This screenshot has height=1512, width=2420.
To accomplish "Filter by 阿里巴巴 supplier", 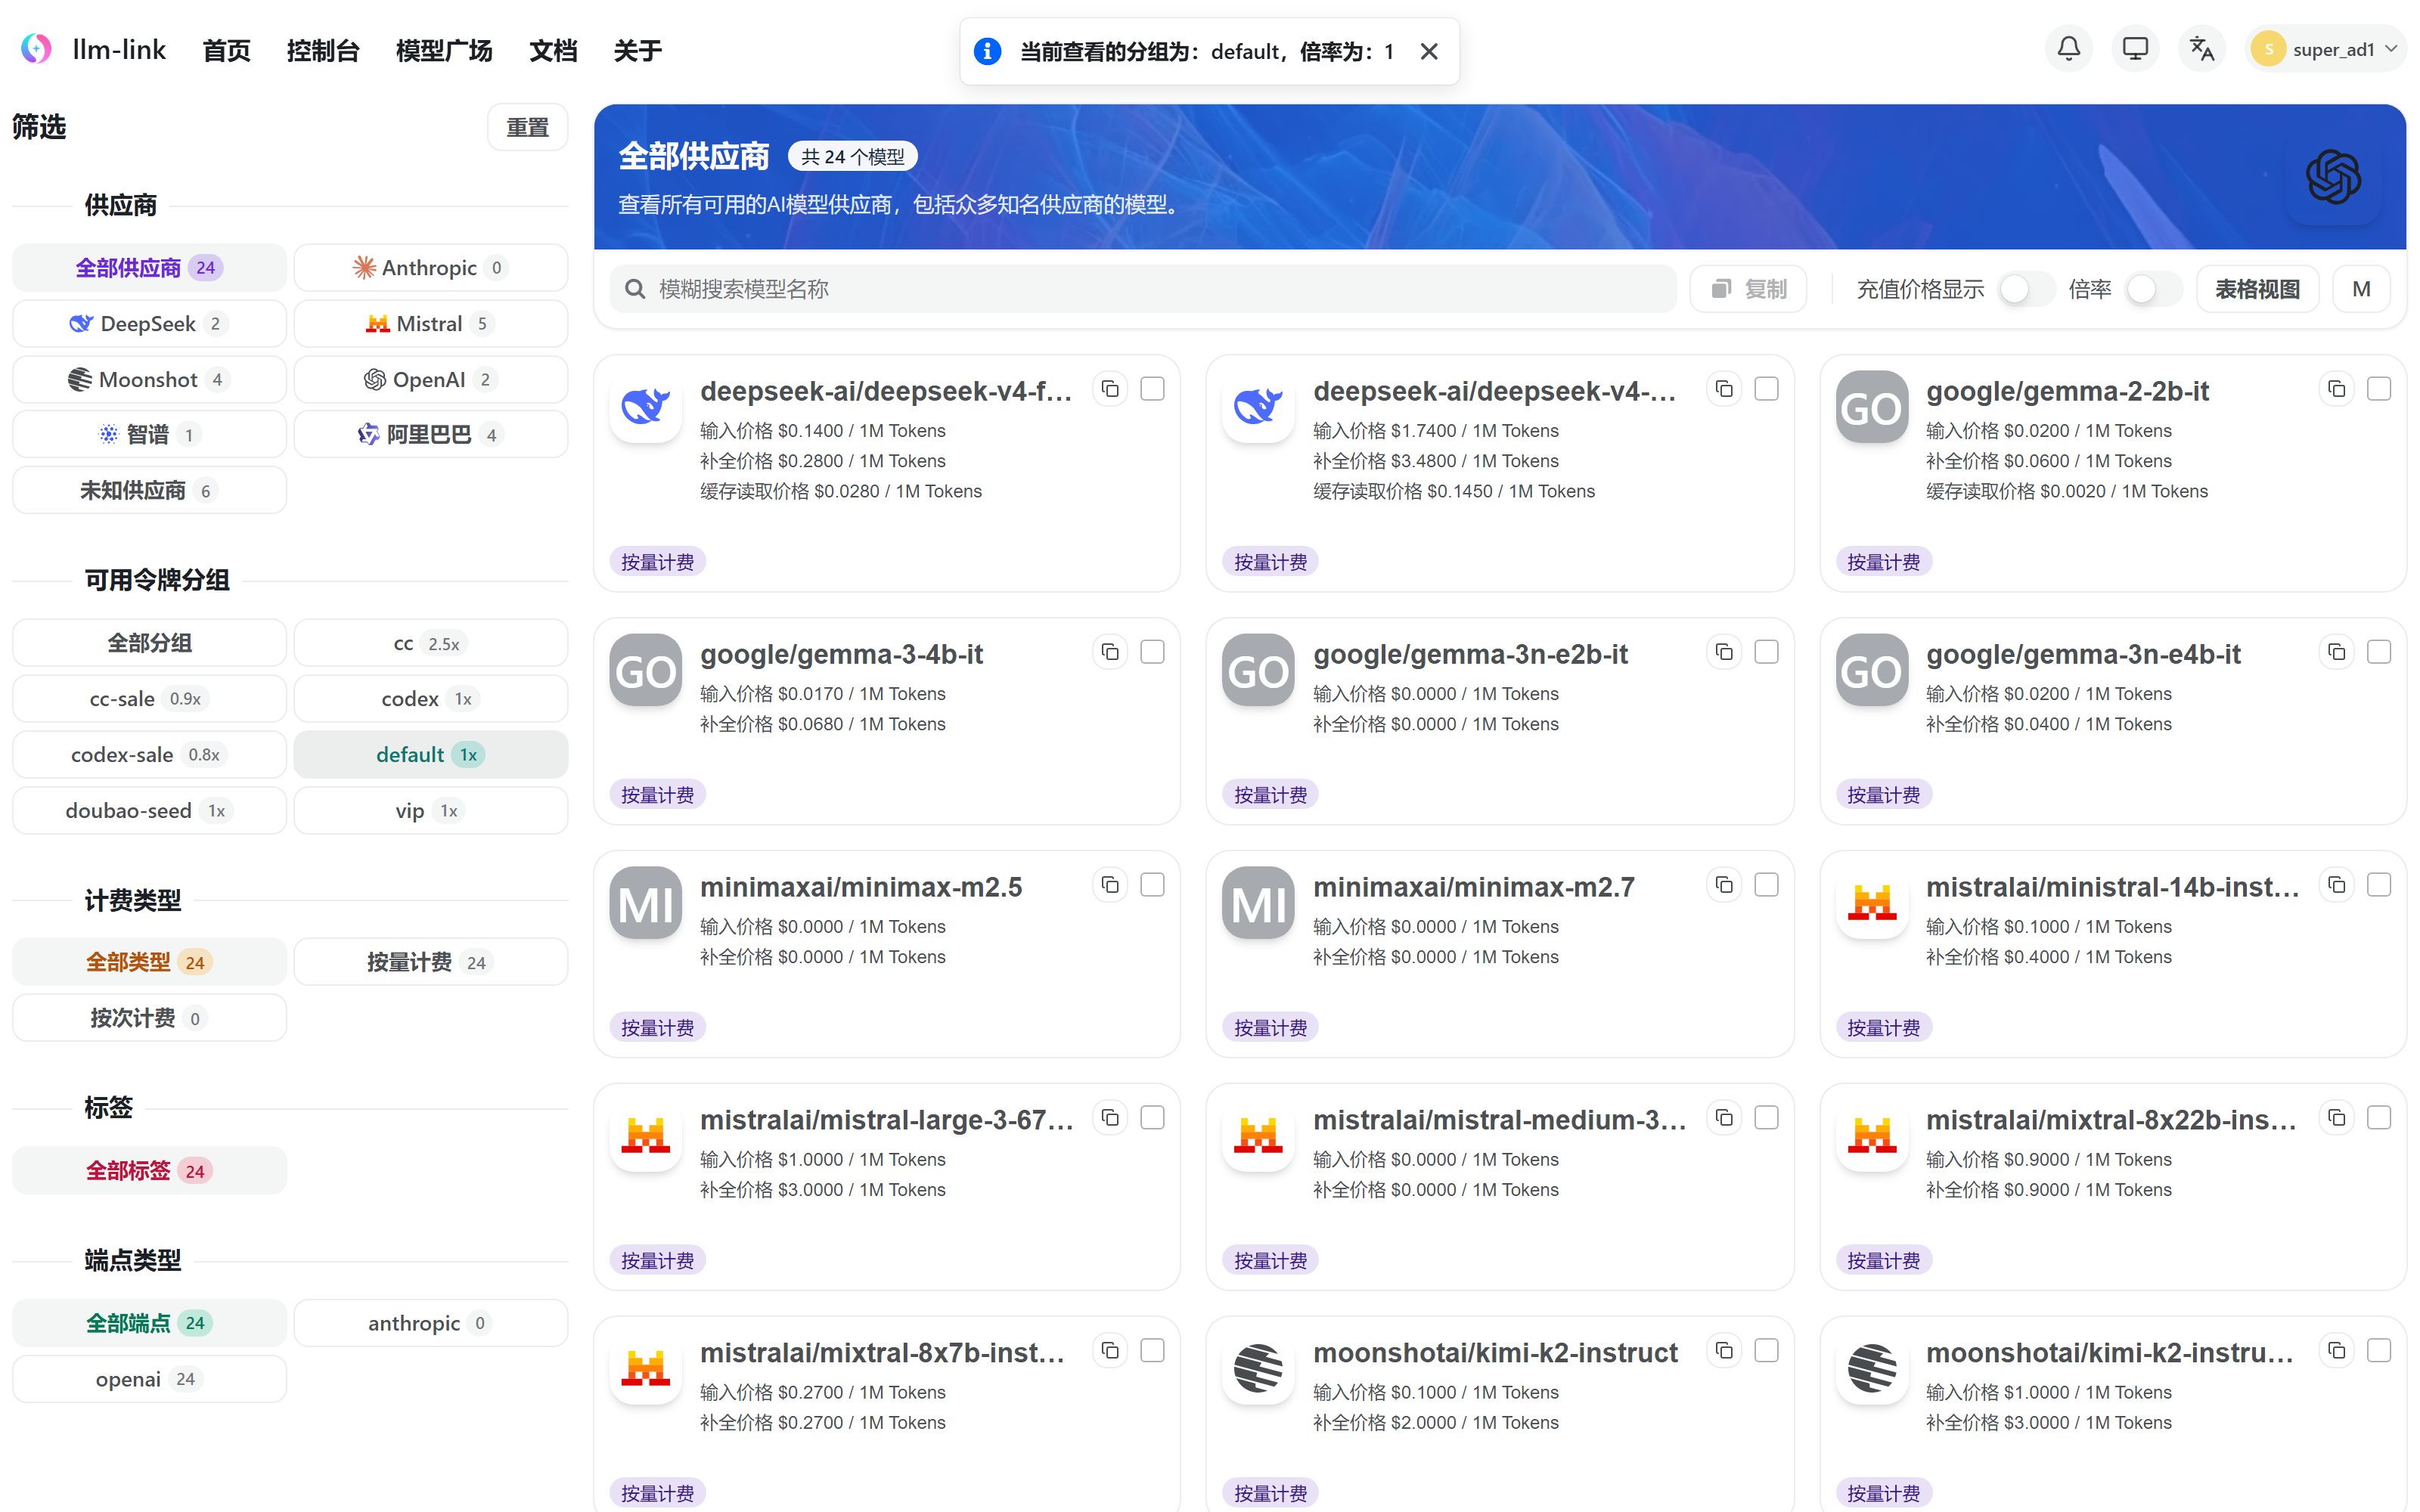I will tap(430, 435).
